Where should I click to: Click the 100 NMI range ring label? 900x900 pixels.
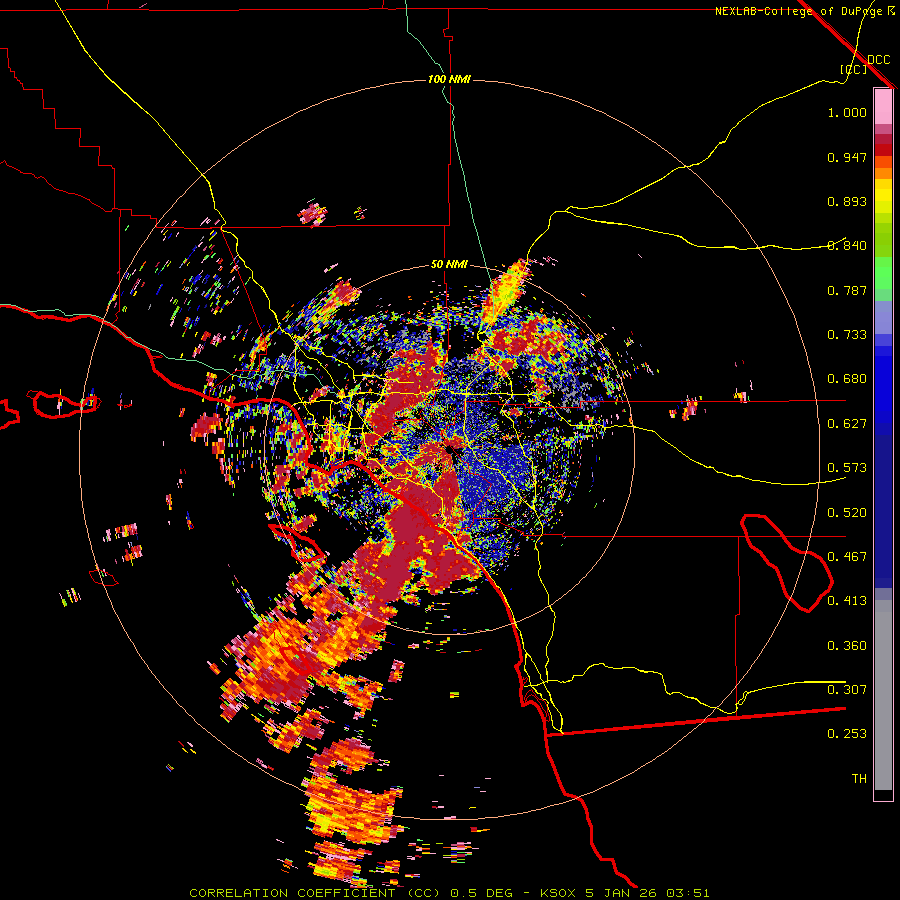pyautogui.click(x=449, y=79)
